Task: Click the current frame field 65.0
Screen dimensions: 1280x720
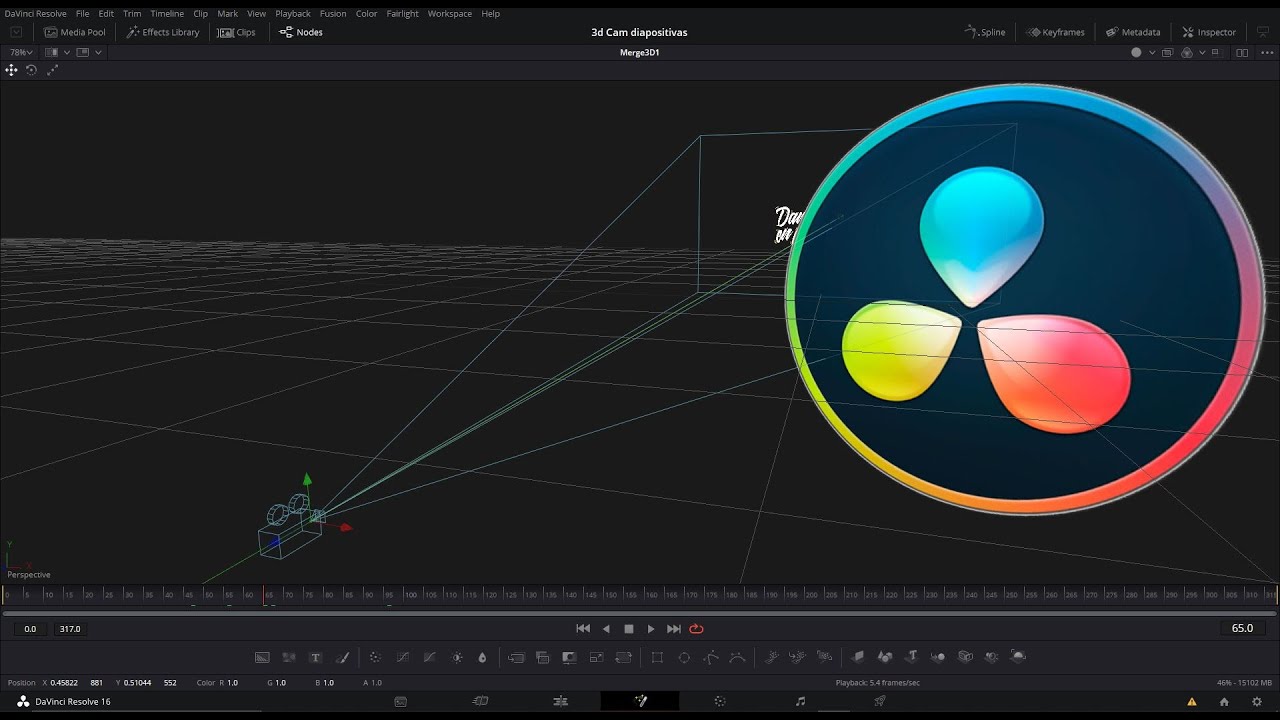Action: click(x=1242, y=628)
